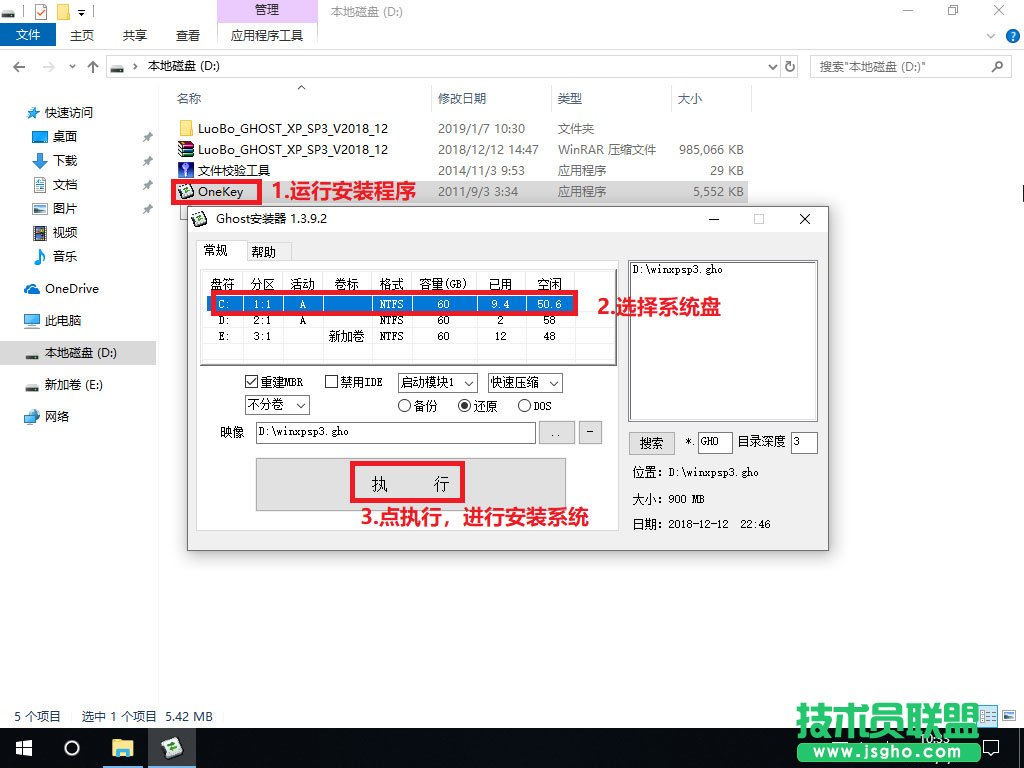The height and width of the screenshot is (768, 1024).
Task: Open the 快速压缩 dropdown
Action: tap(525, 381)
